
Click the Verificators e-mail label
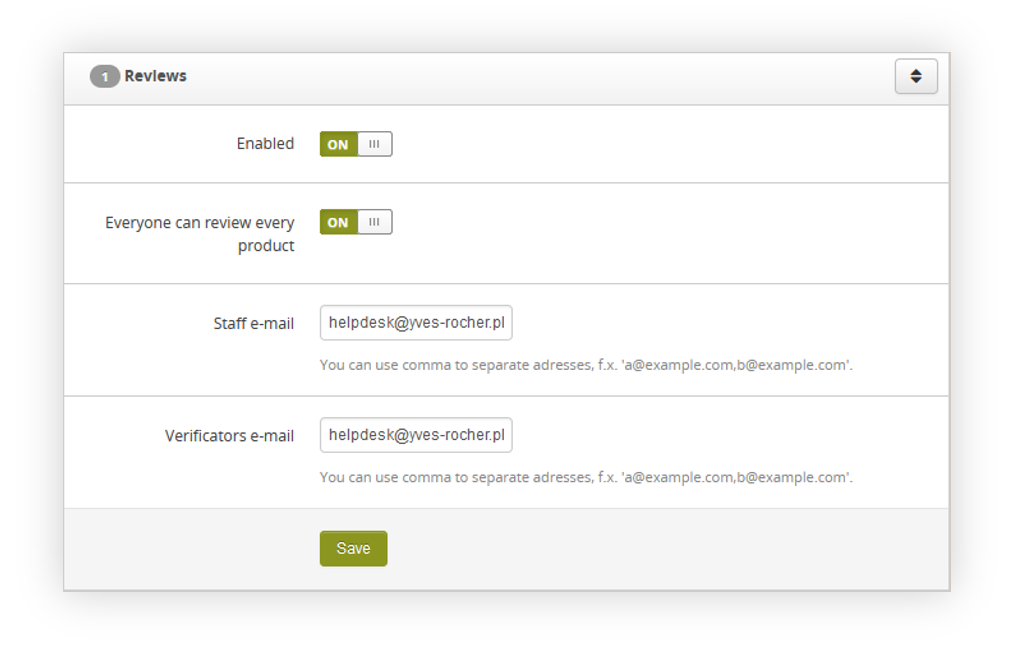click(229, 436)
